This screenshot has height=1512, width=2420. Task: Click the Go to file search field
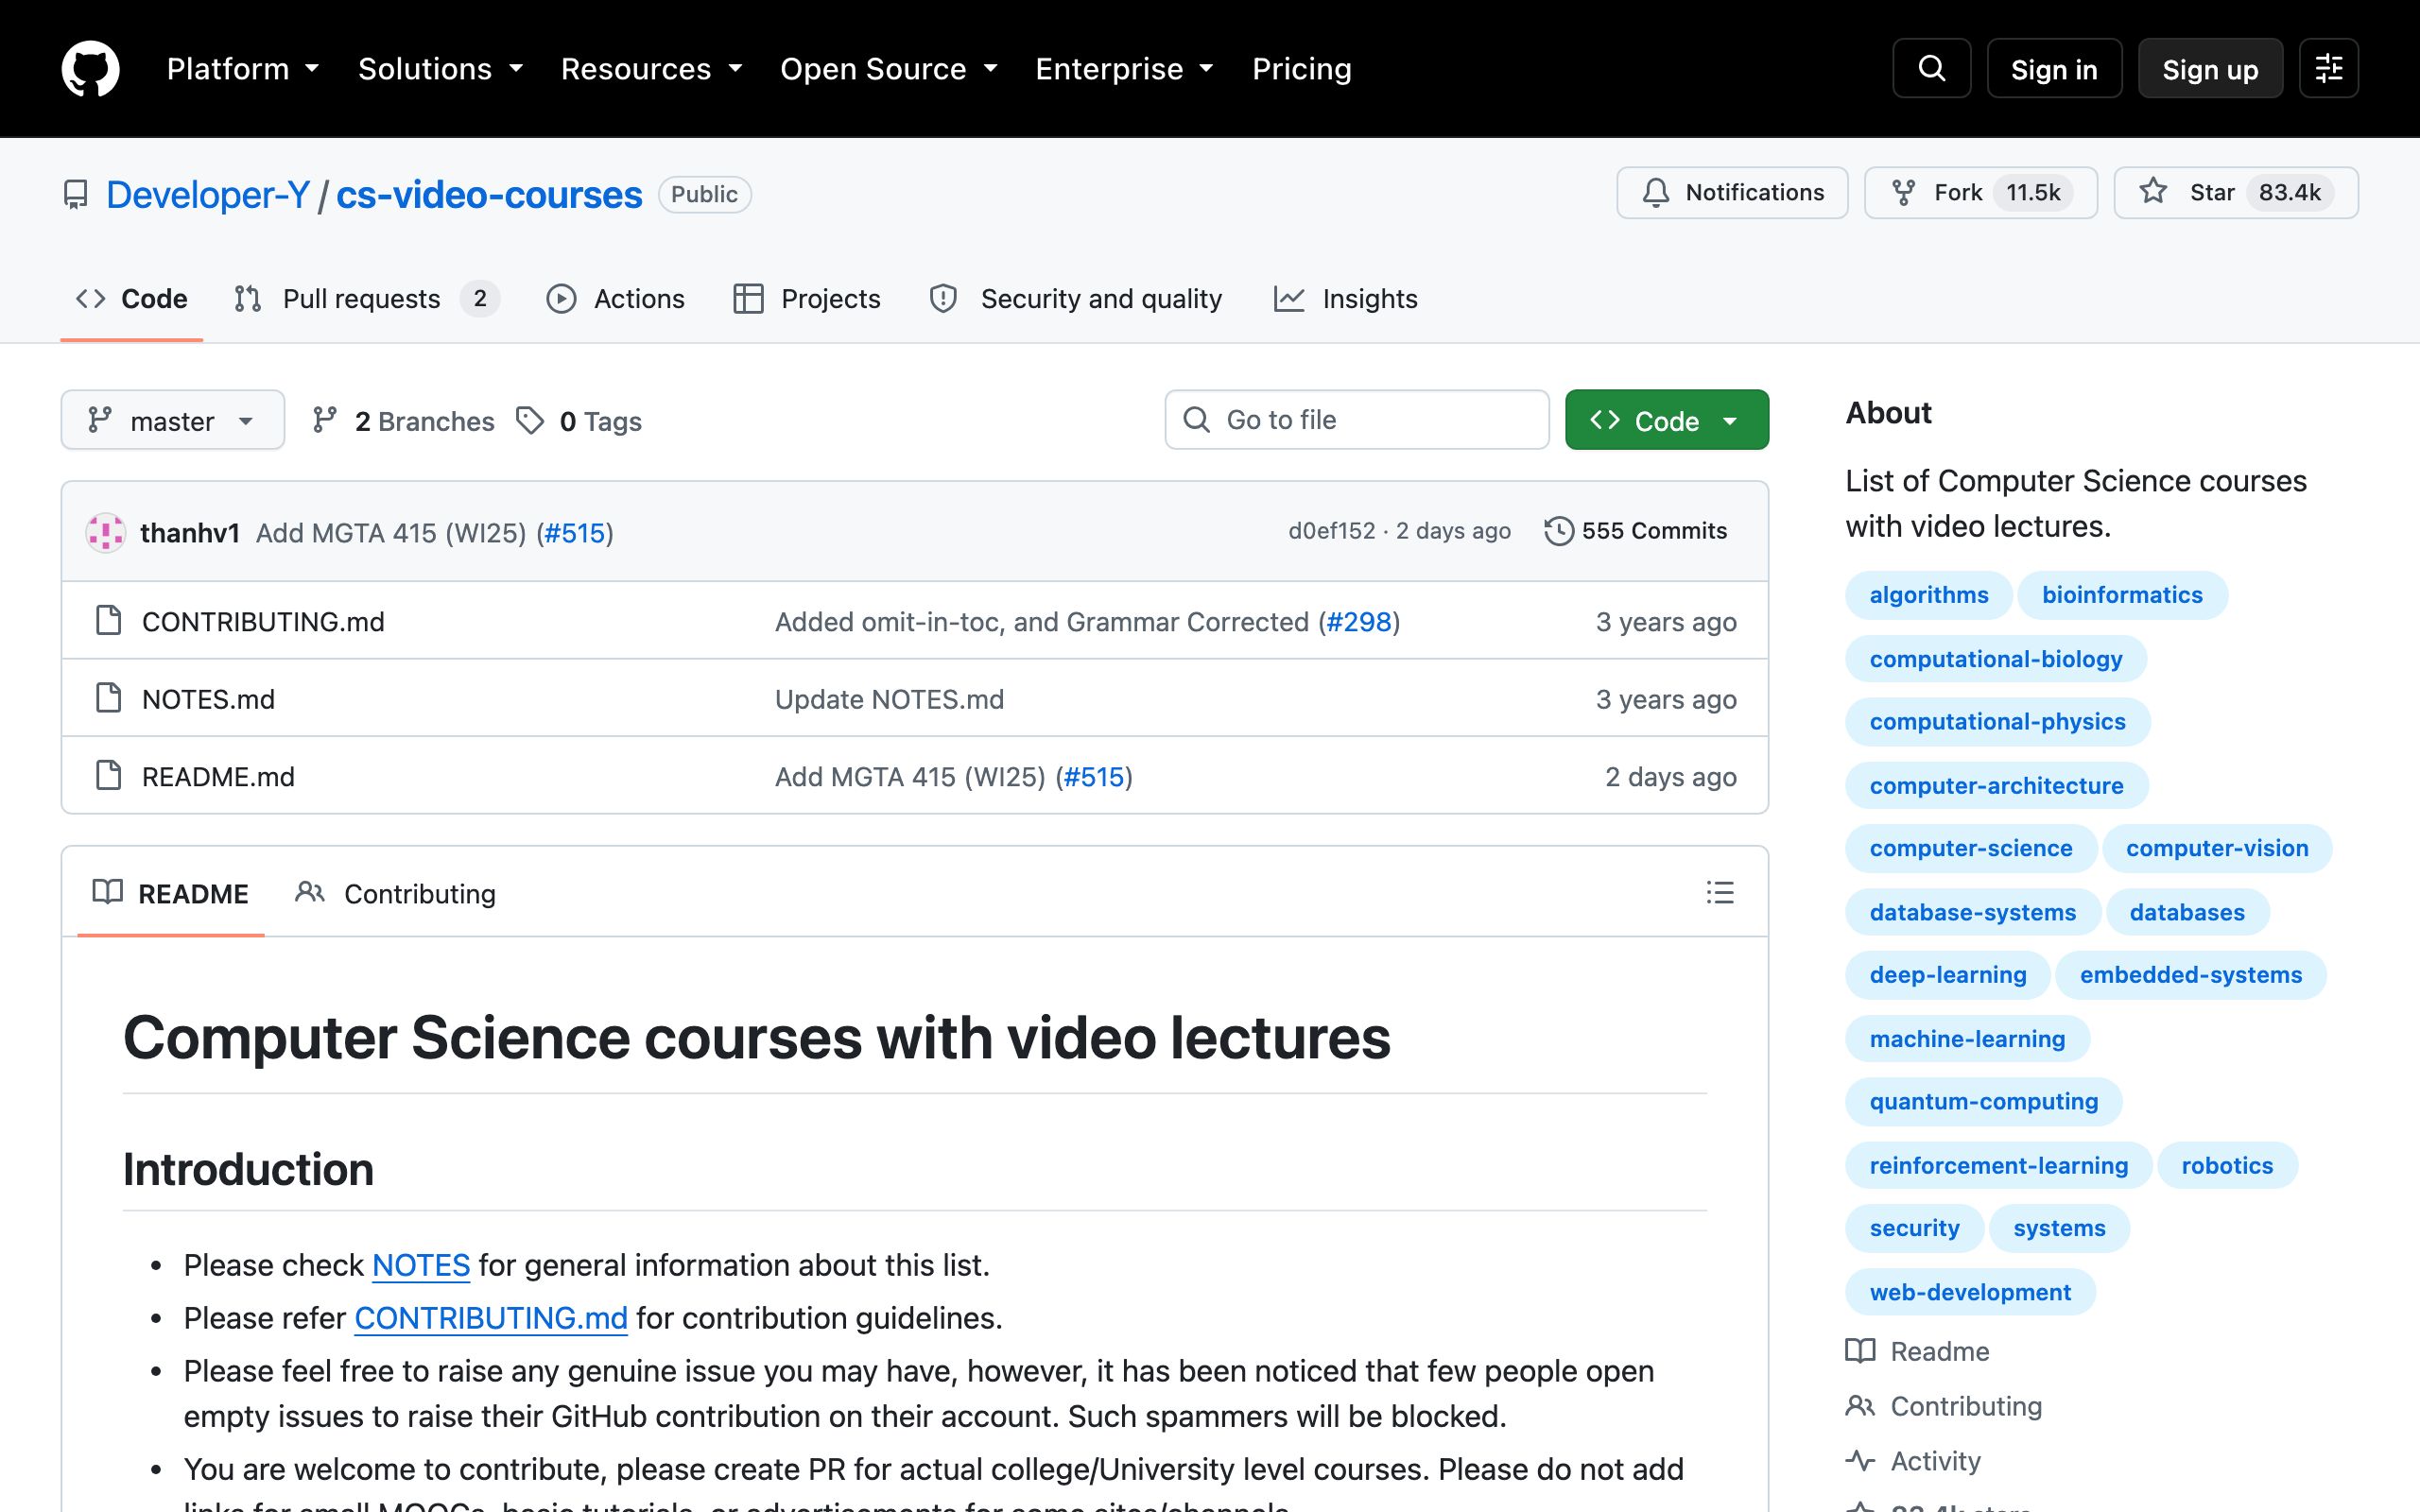click(1357, 420)
